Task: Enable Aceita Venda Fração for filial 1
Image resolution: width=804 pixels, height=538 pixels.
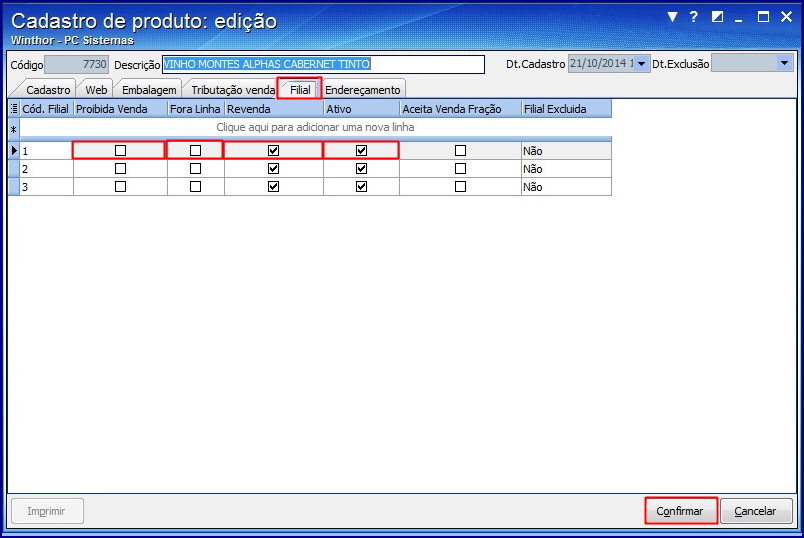Action: pyautogui.click(x=460, y=150)
